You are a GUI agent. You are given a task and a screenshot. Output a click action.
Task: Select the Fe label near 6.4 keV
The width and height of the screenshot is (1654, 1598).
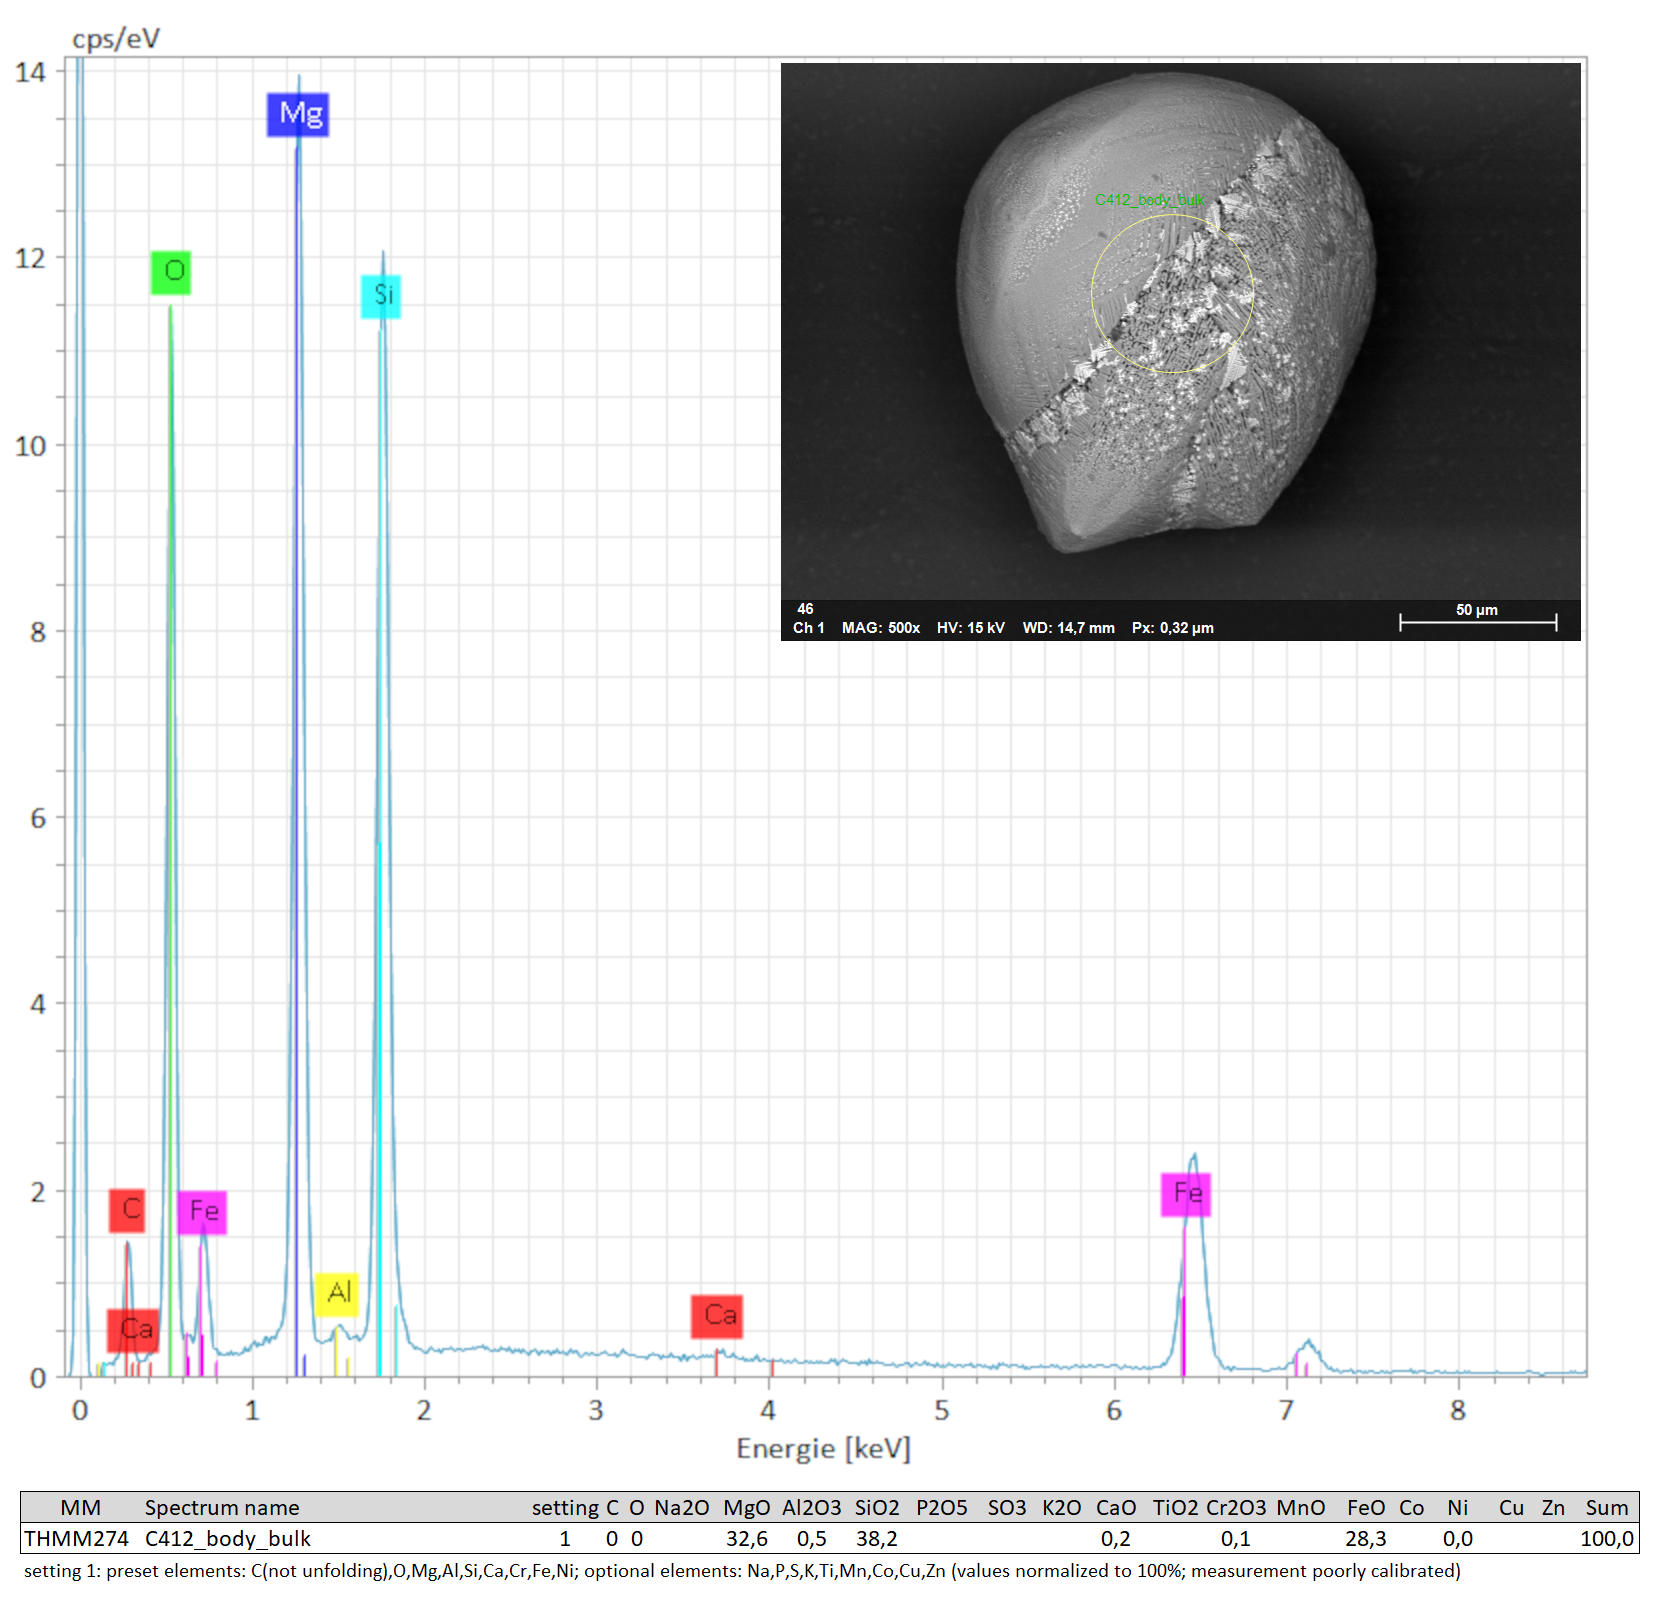tap(1186, 1194)
